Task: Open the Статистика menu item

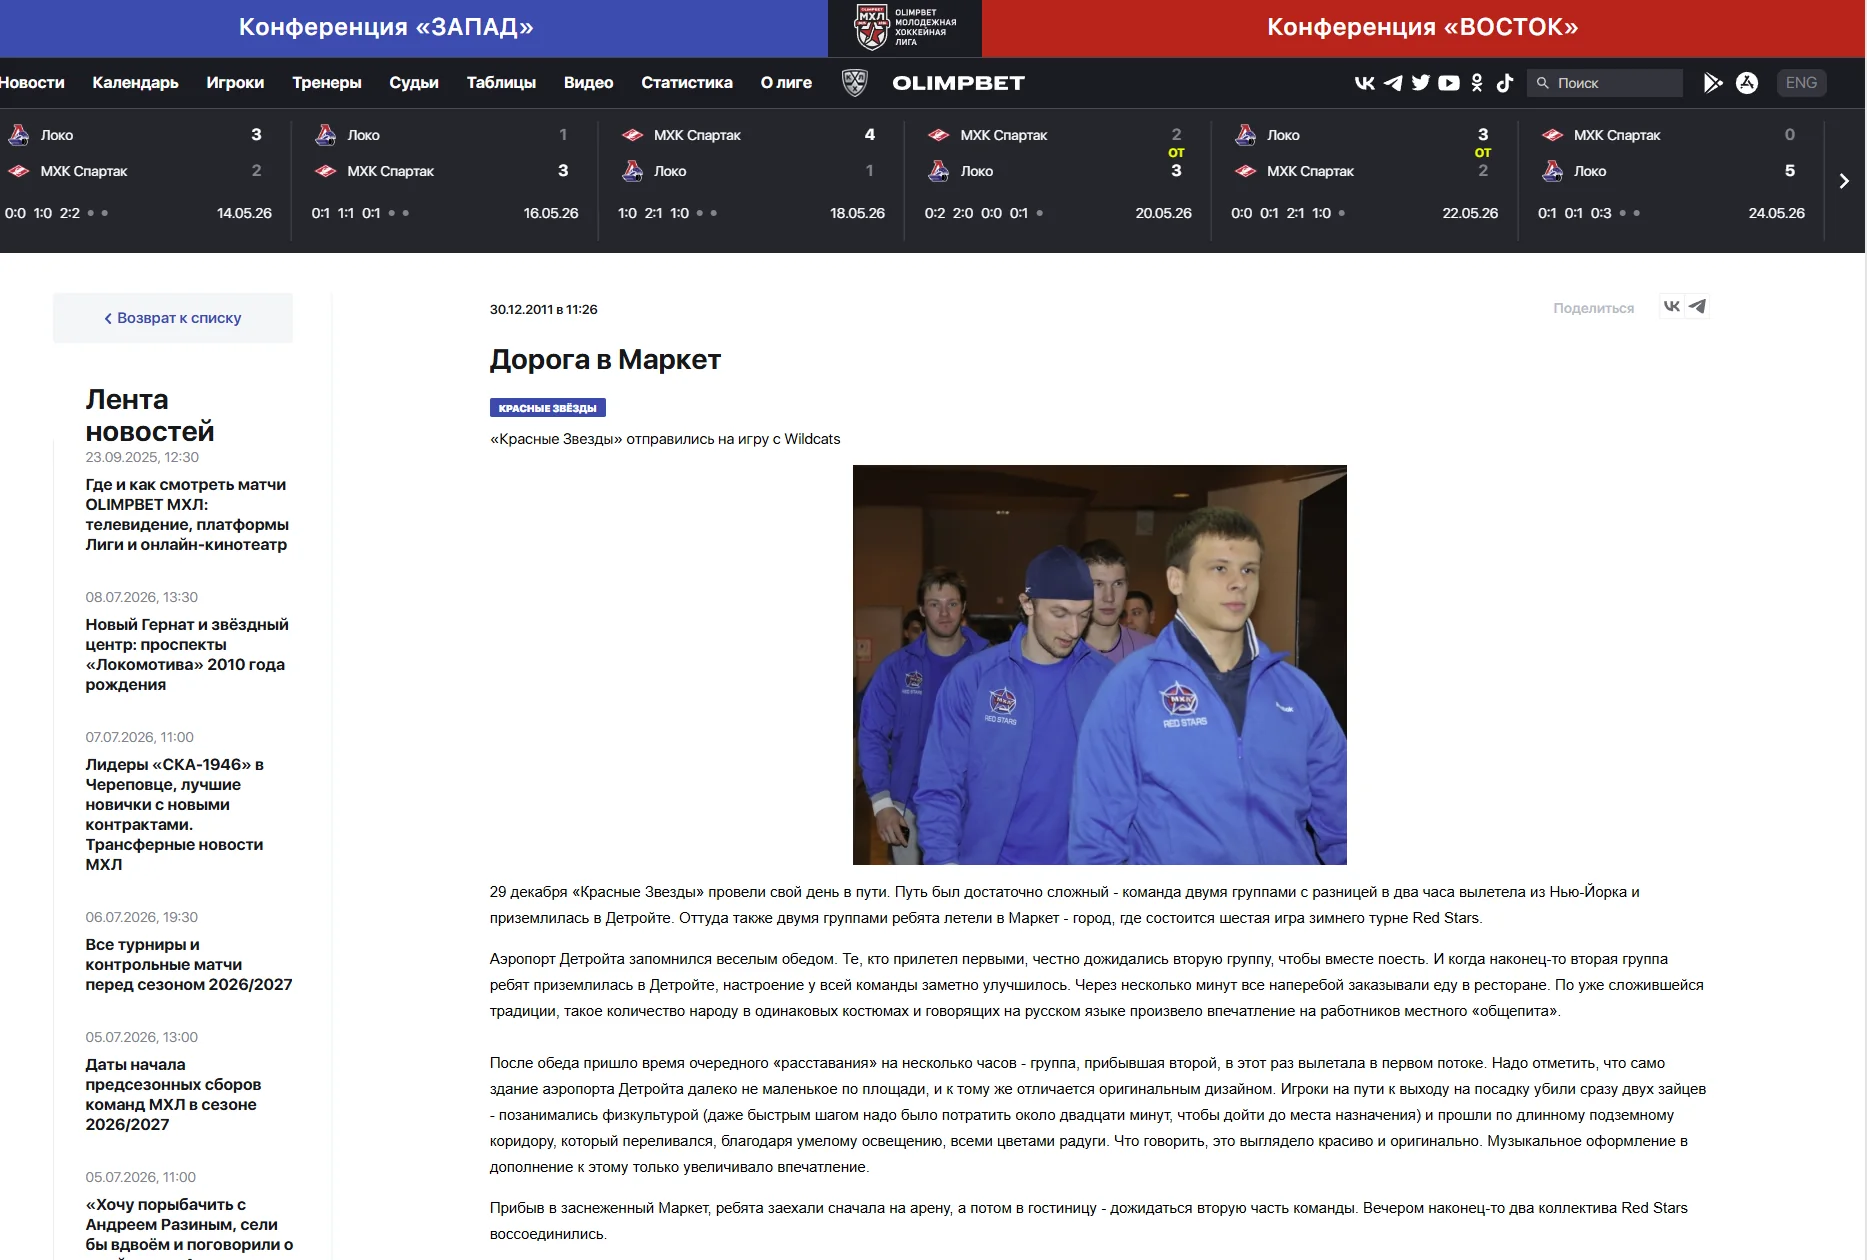Action: coord(687,83)
